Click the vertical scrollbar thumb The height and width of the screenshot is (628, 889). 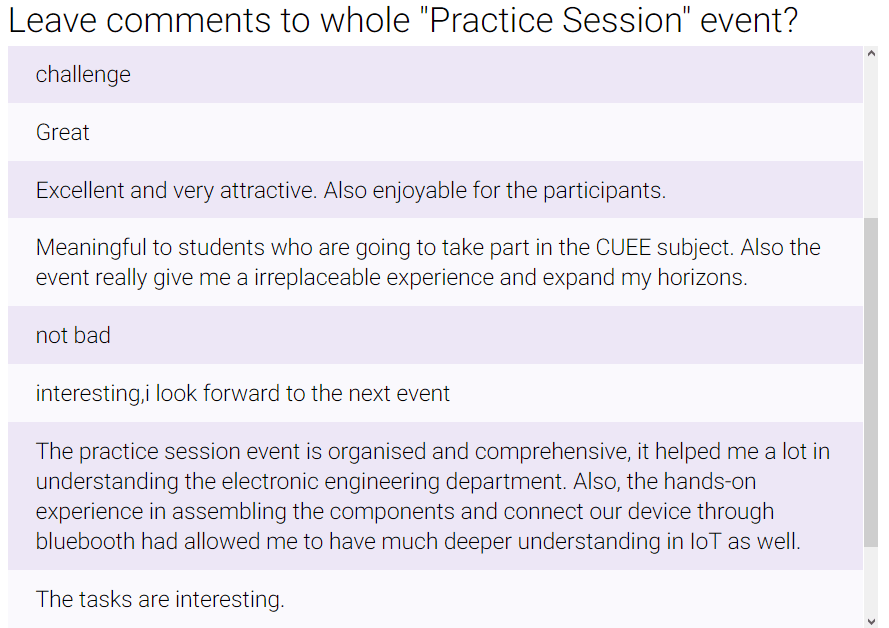pyautogui.click(x=871, y=383)
